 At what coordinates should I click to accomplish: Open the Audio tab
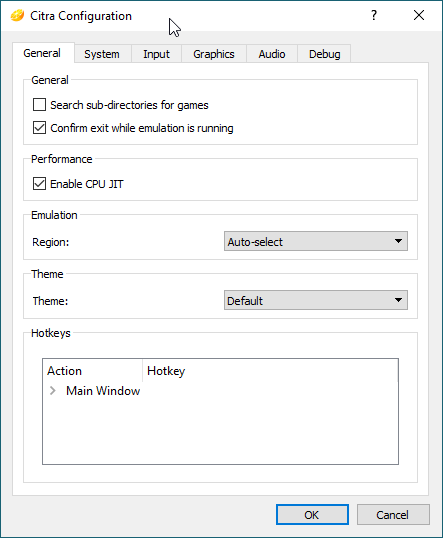pos(272,54)
